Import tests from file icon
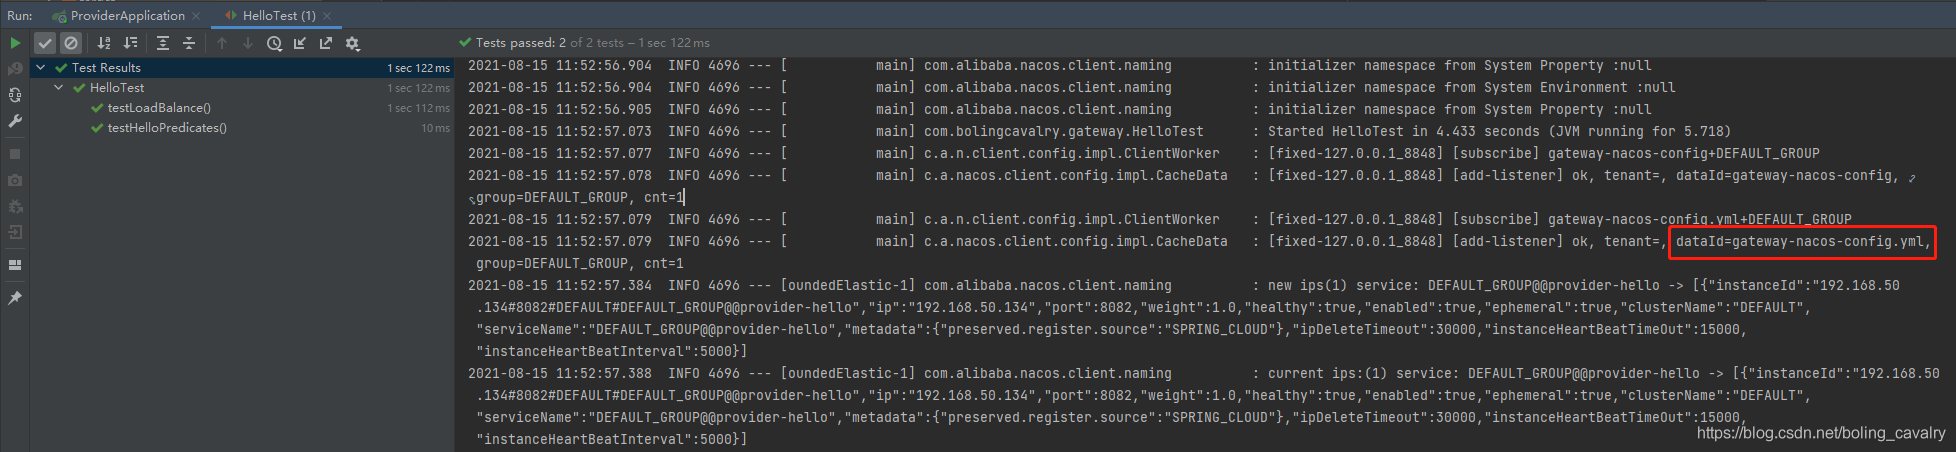 click(300, 43)
